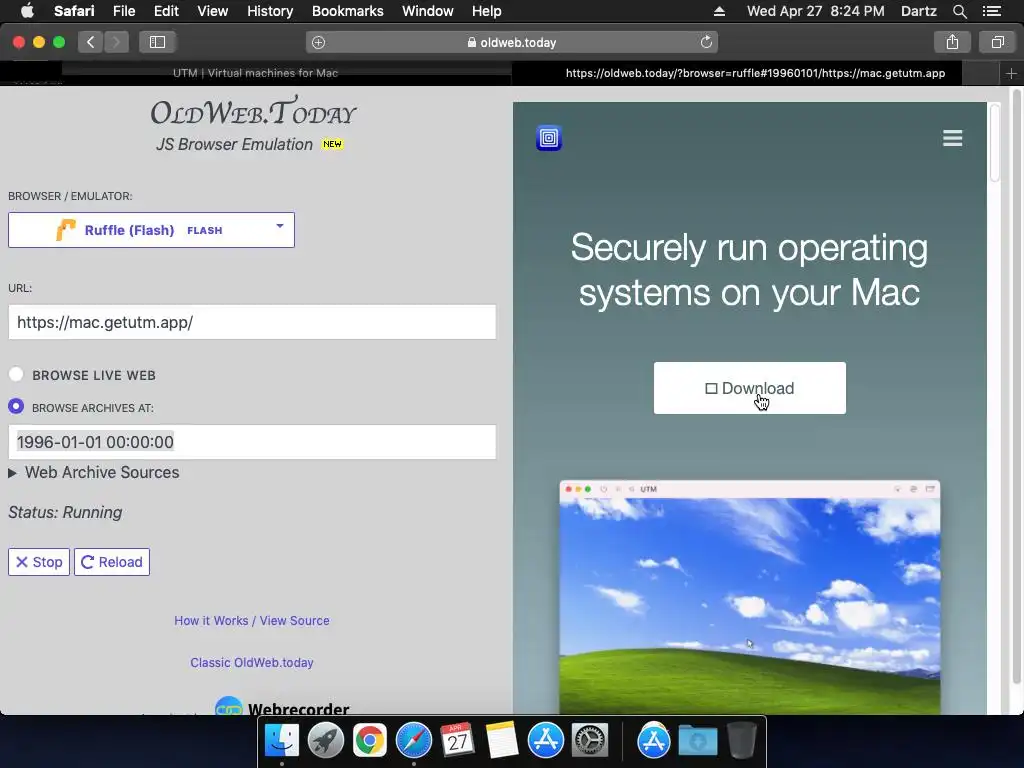Click the Ruffle logo icon in dropdown
1024x768 pixels.
point(65,230)
